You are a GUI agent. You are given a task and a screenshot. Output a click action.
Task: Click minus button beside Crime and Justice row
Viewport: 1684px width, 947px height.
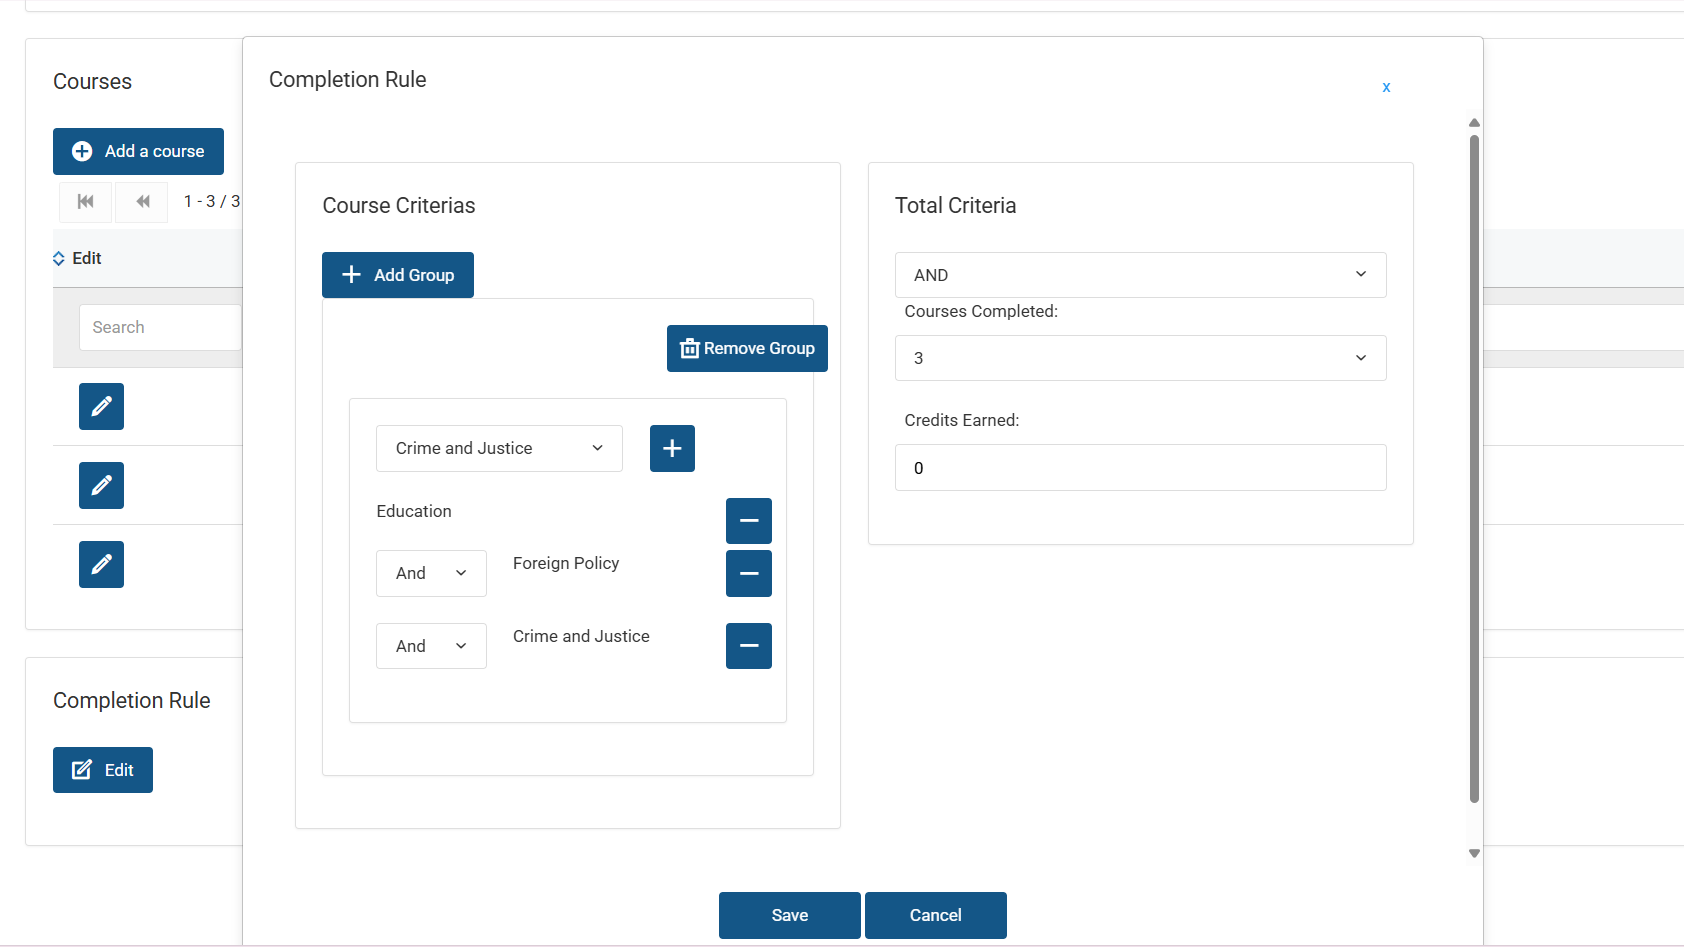(748, 646)
